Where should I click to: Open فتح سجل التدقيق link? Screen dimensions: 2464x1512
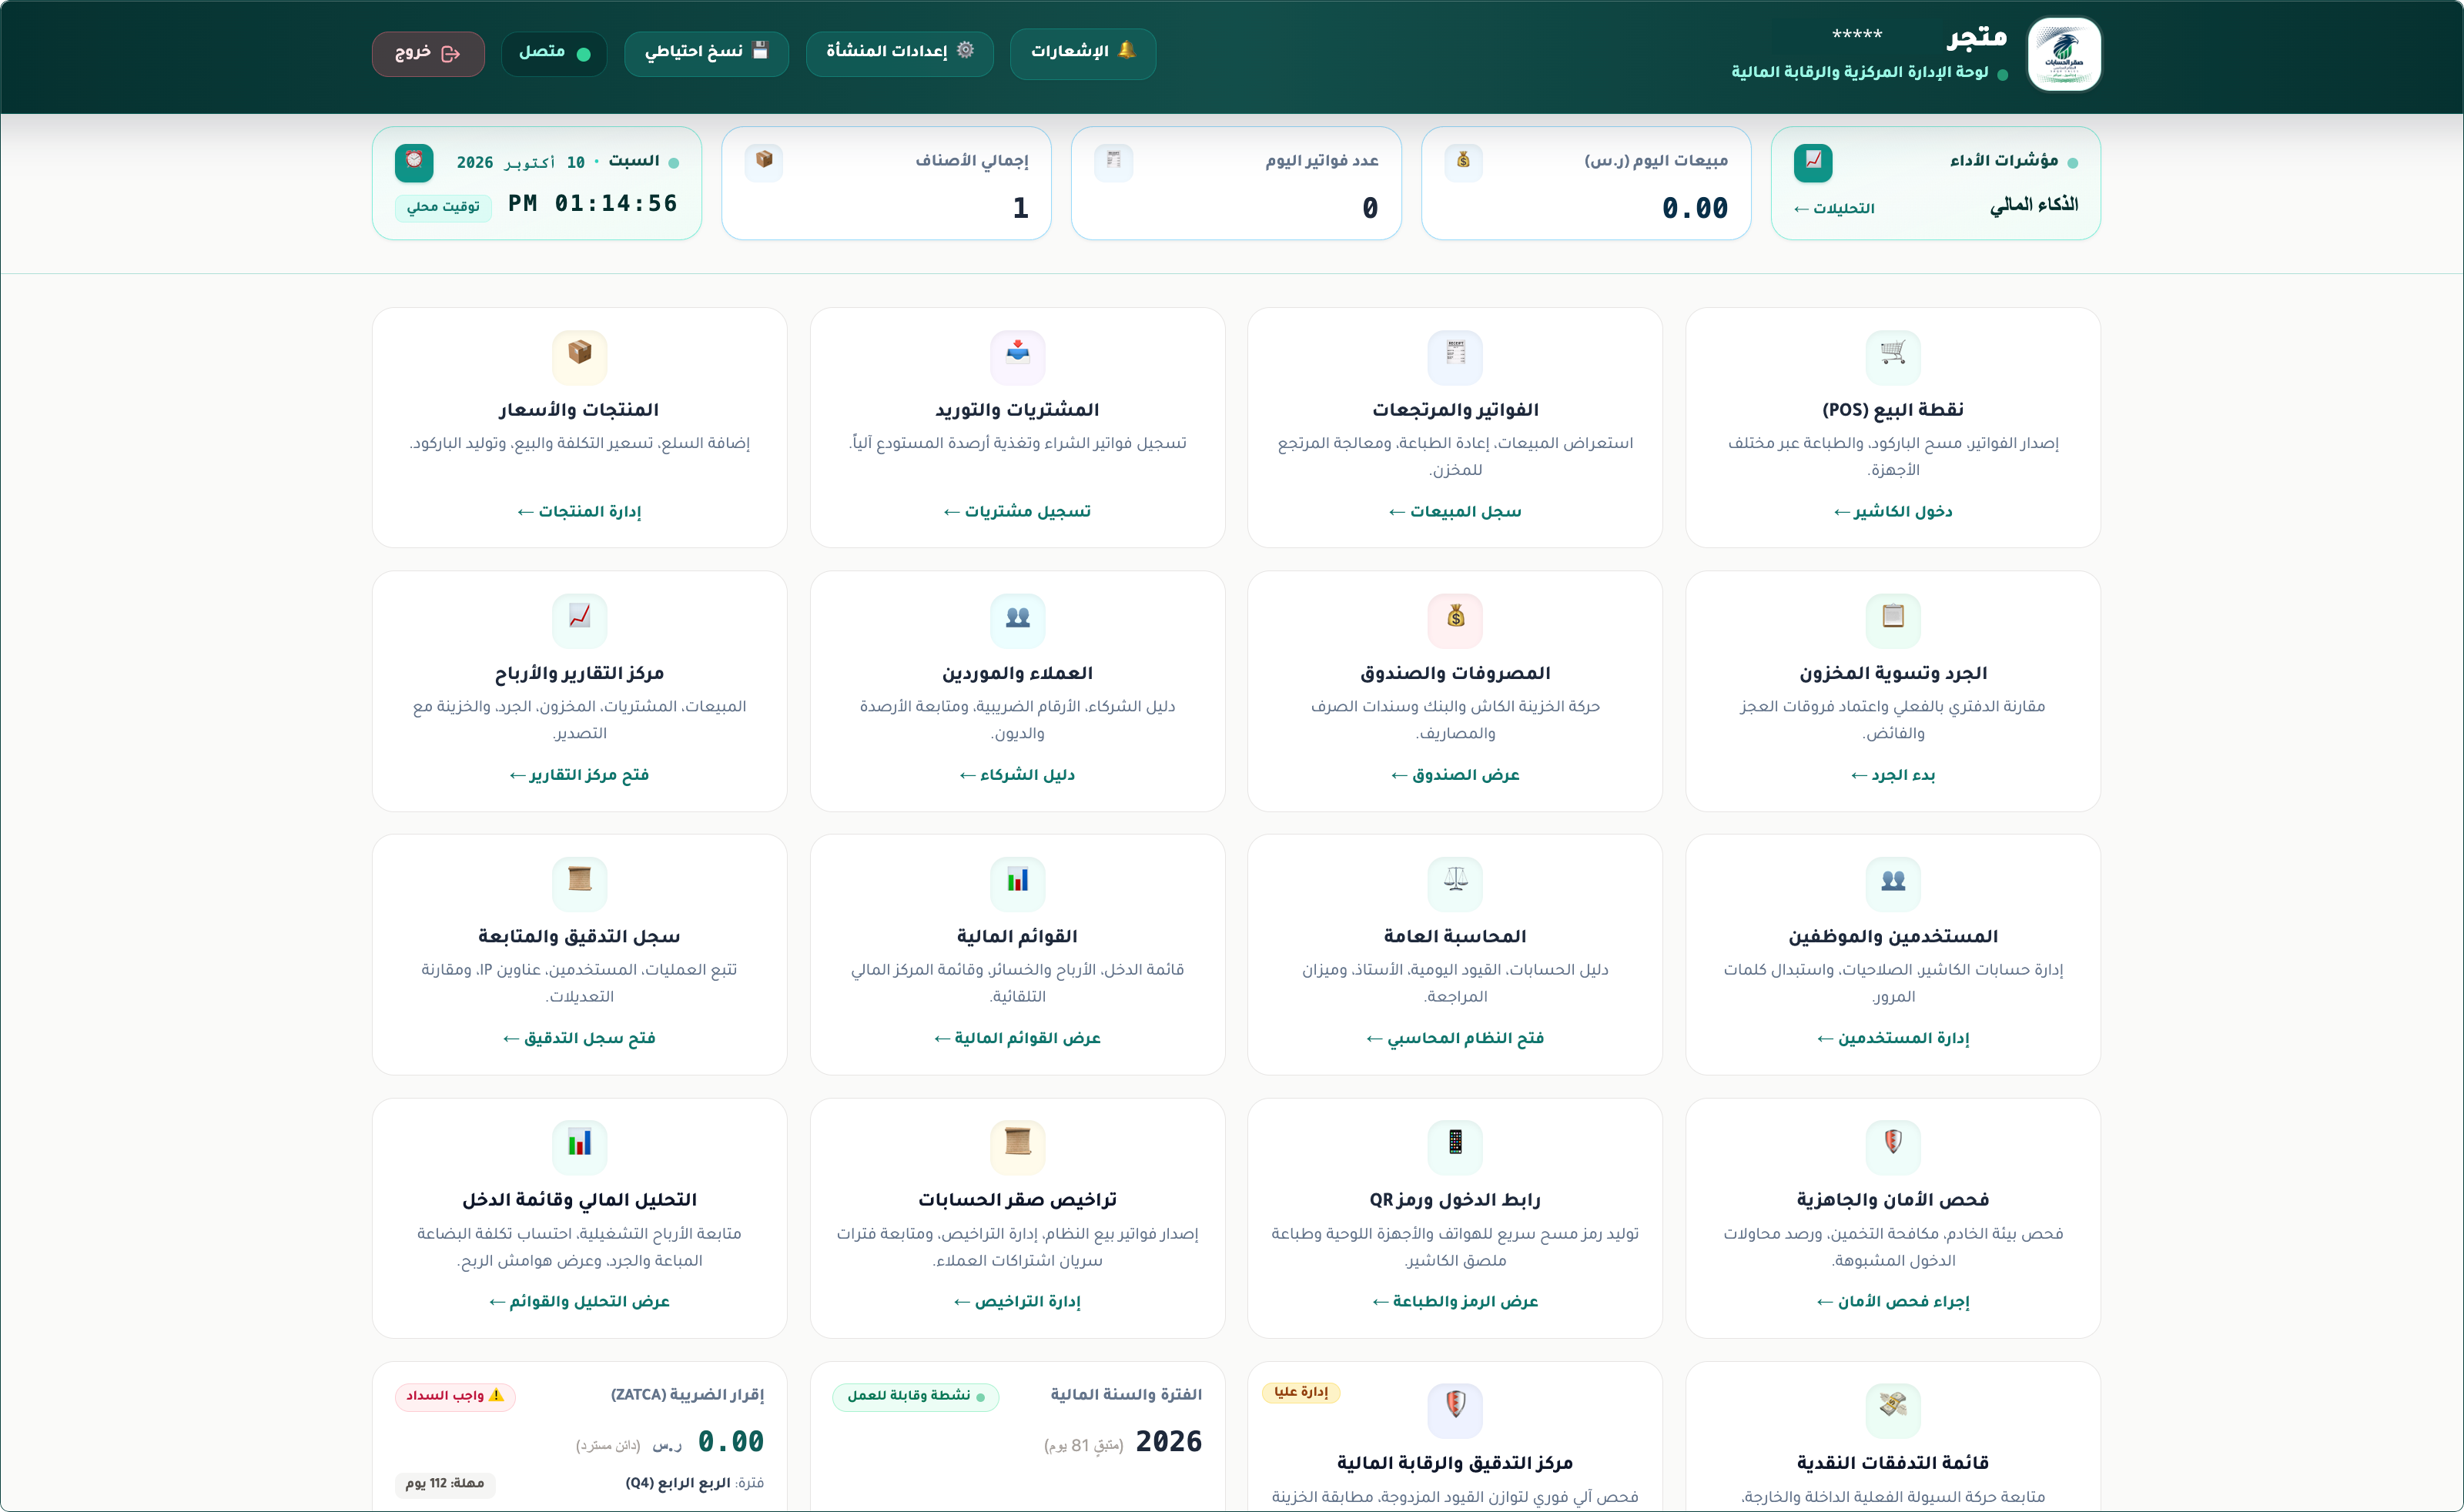pos(580,1038)
